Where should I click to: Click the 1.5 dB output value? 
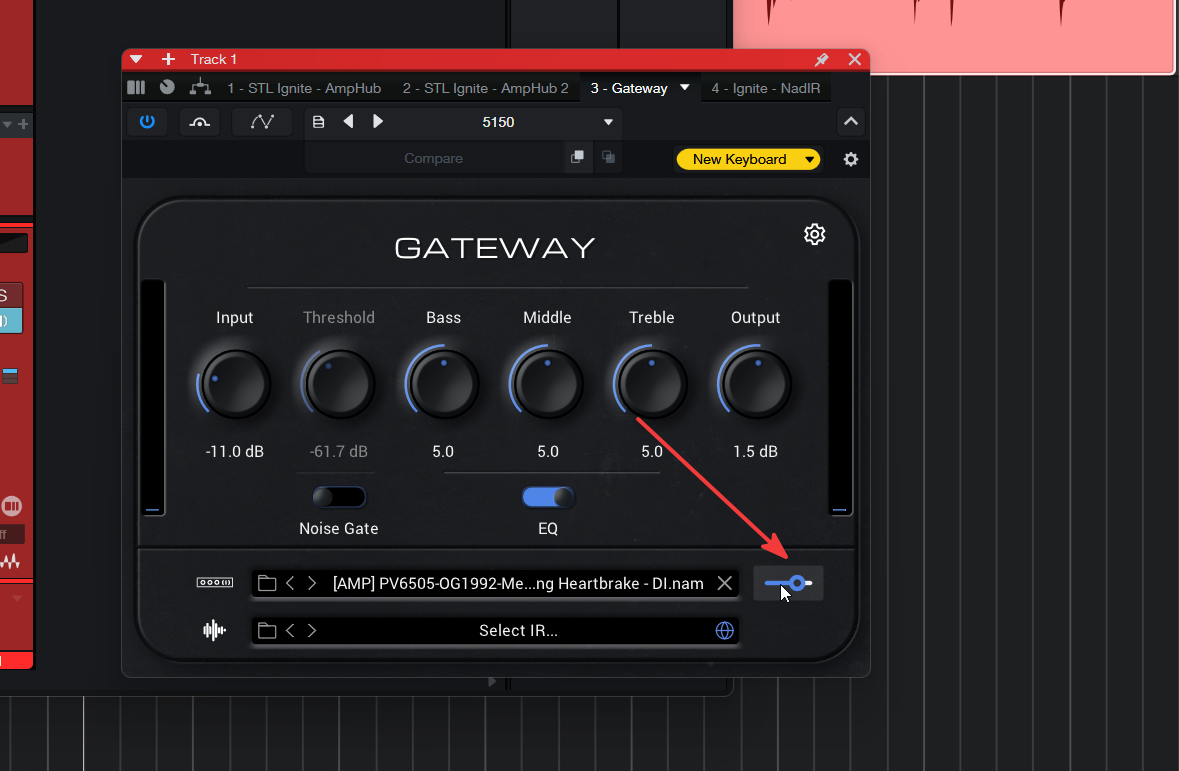(x=755, y=451)
